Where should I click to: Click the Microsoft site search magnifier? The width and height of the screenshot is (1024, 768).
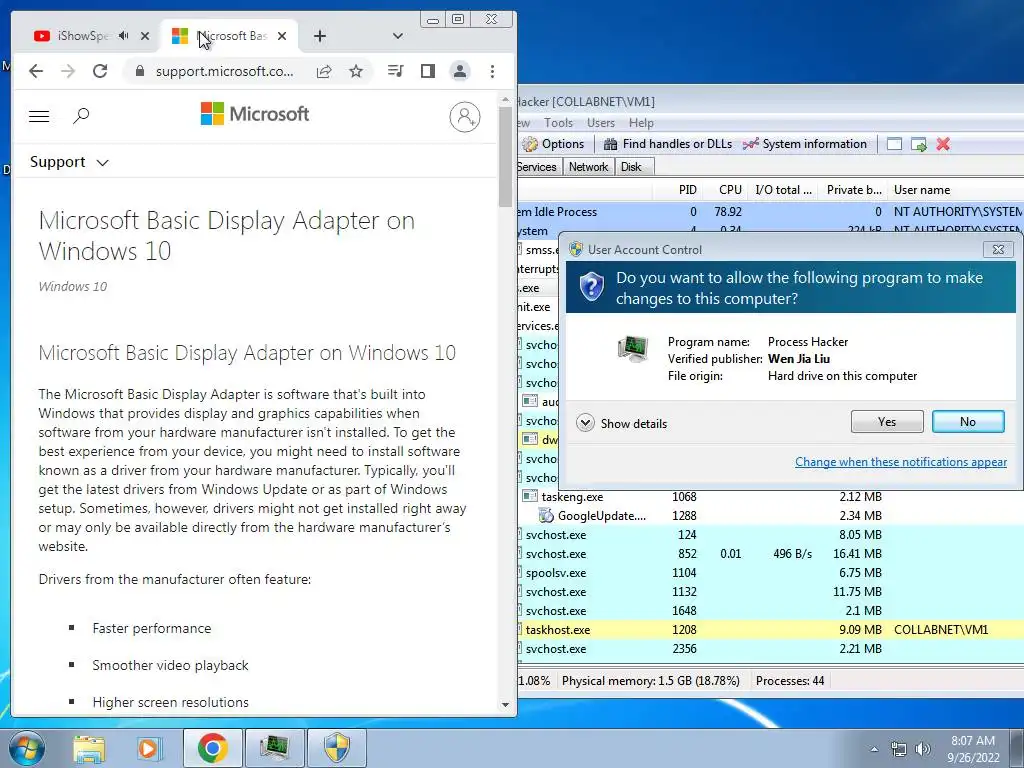[81, 116]
